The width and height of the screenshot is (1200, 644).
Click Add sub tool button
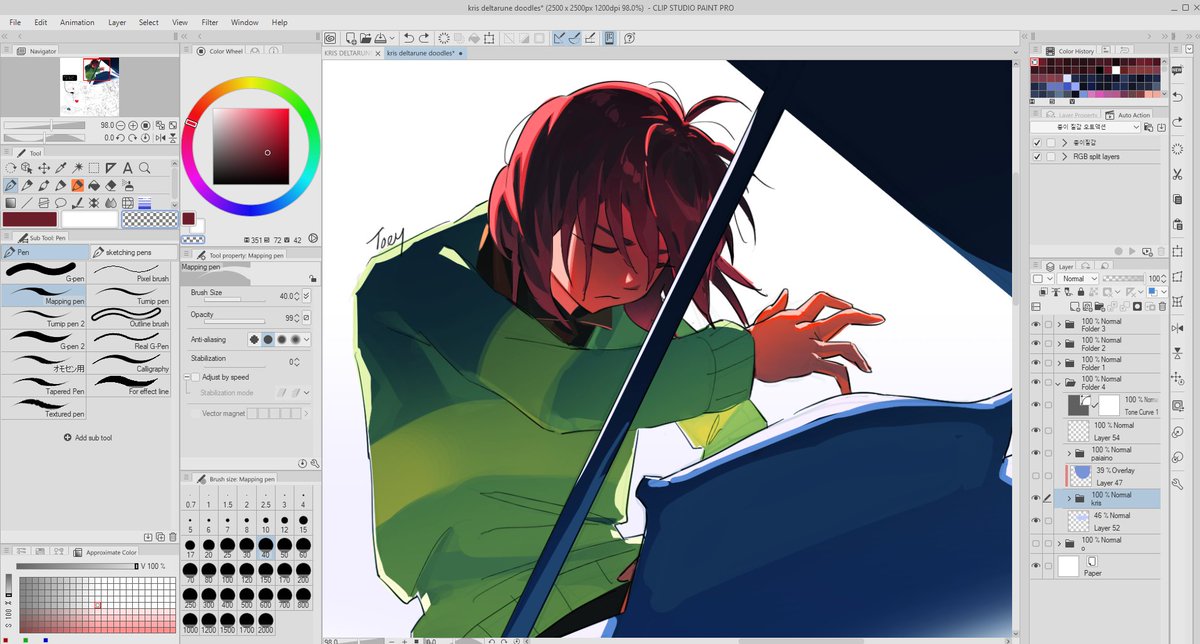[87, 438]
